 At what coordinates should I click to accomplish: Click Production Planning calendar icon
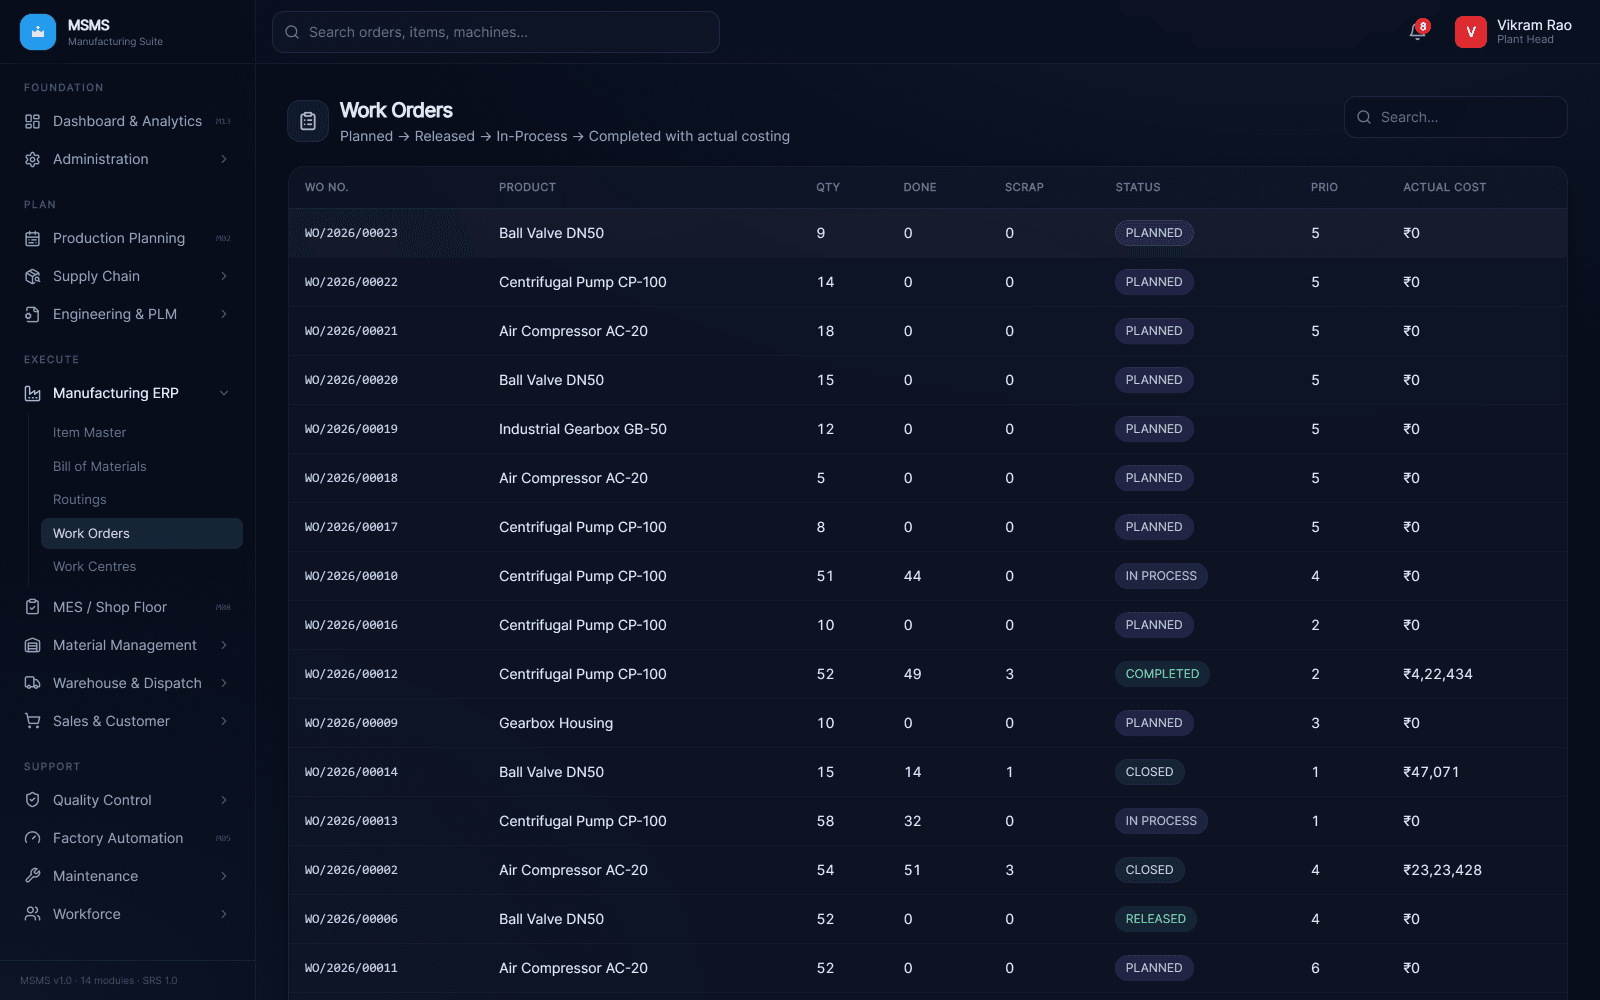pyautogui.click(x=33, y=238)
